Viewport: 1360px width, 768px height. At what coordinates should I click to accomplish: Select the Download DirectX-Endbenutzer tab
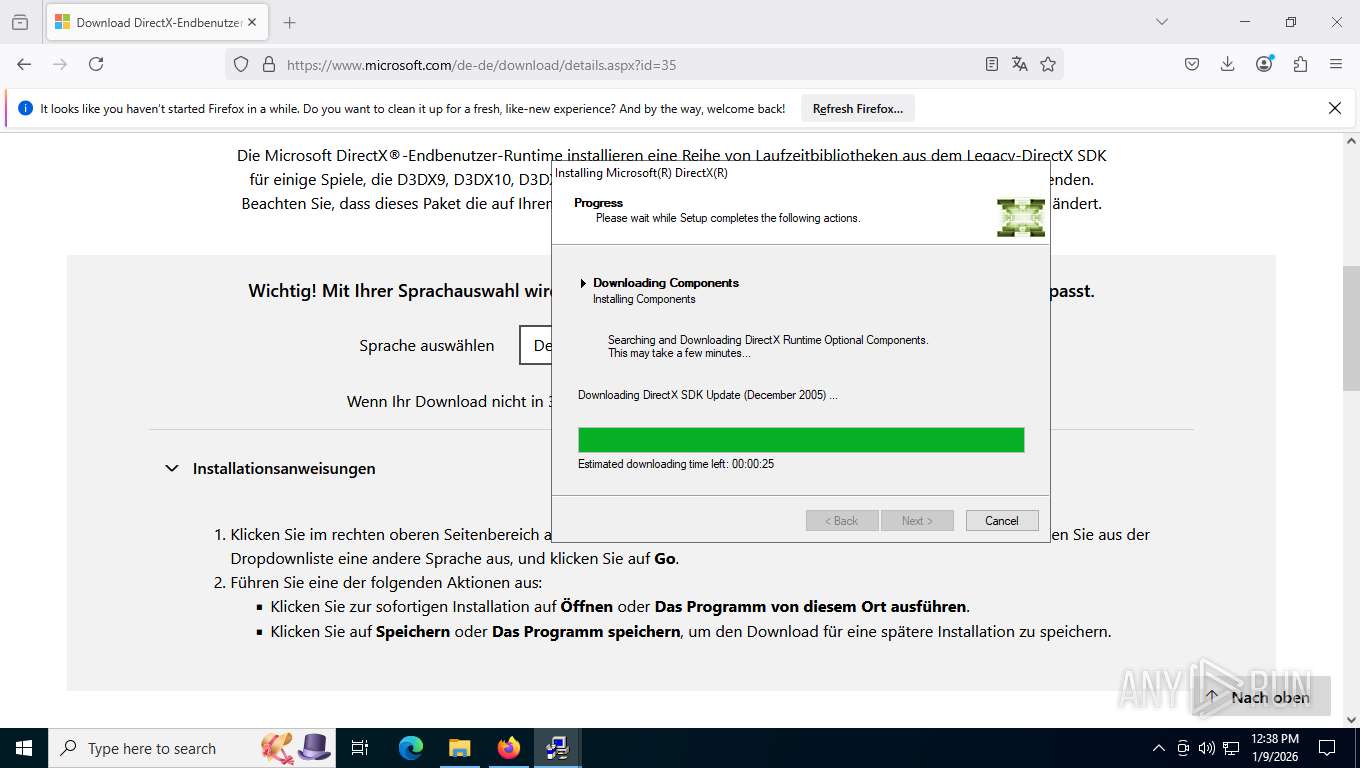click(157, 22)
